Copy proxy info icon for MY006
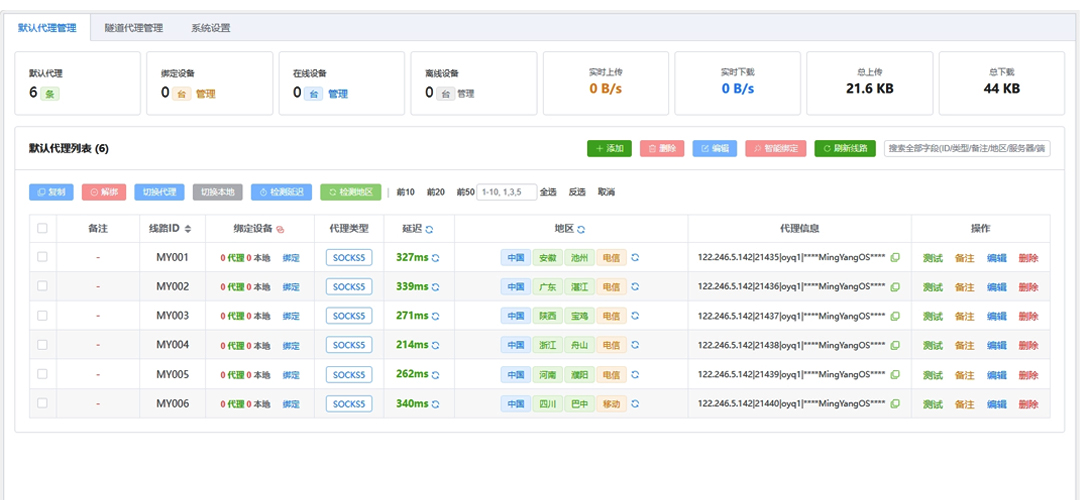Screen dimensions: 1080x500 [895, 404]
